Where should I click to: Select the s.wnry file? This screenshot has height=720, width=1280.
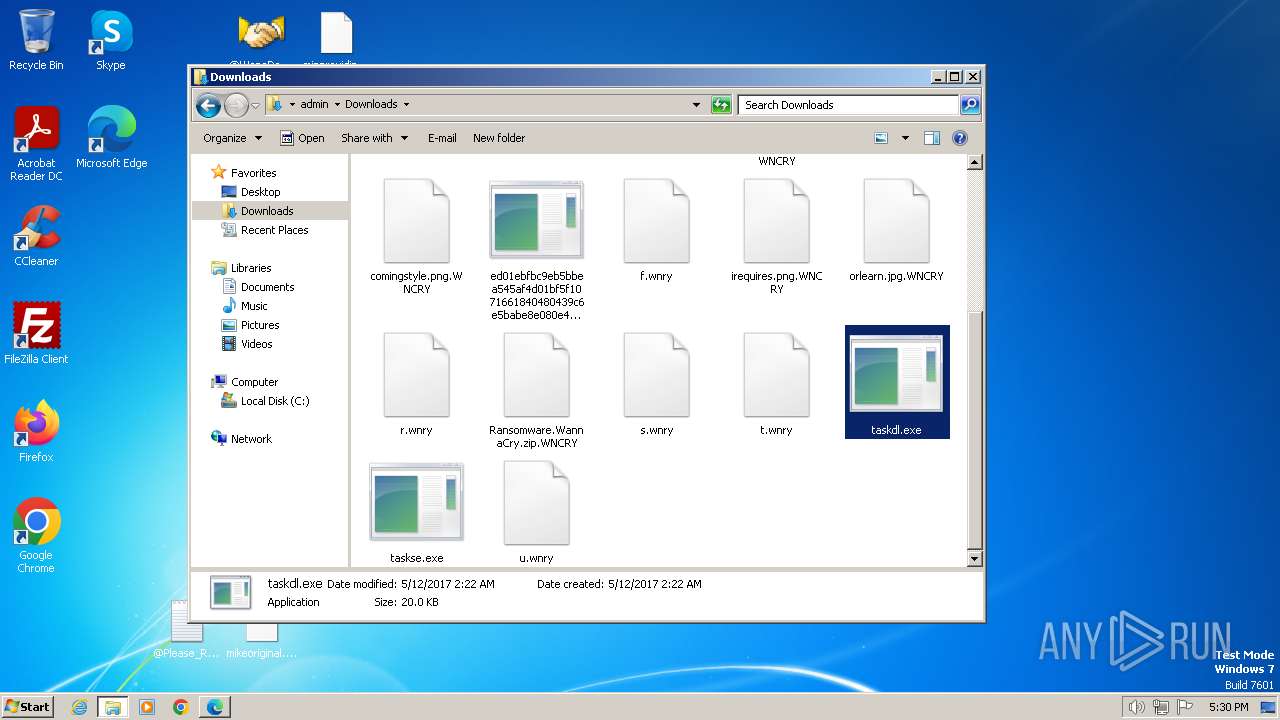[x=656, y=385]
